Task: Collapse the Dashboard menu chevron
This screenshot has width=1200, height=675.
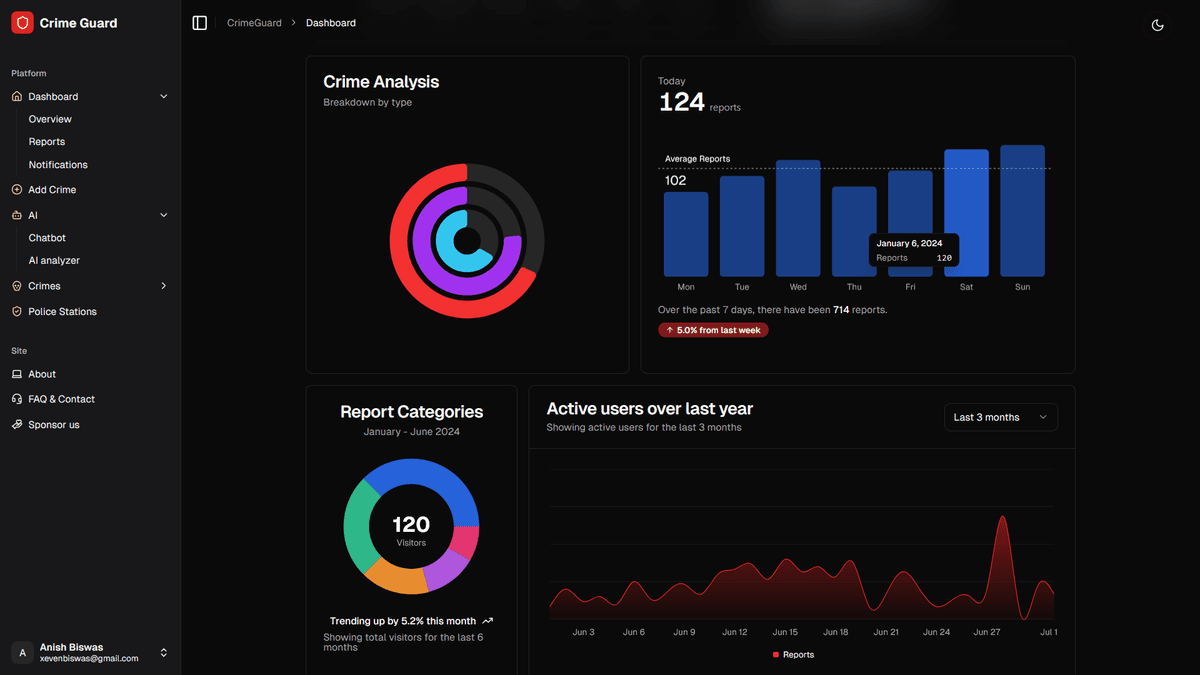Action: click(163, 96)
